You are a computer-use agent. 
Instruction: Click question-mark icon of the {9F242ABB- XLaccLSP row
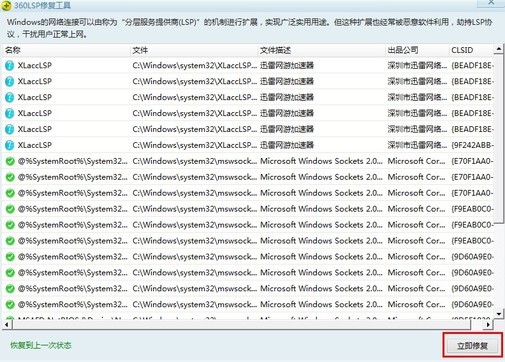click(x=10, y=145)
